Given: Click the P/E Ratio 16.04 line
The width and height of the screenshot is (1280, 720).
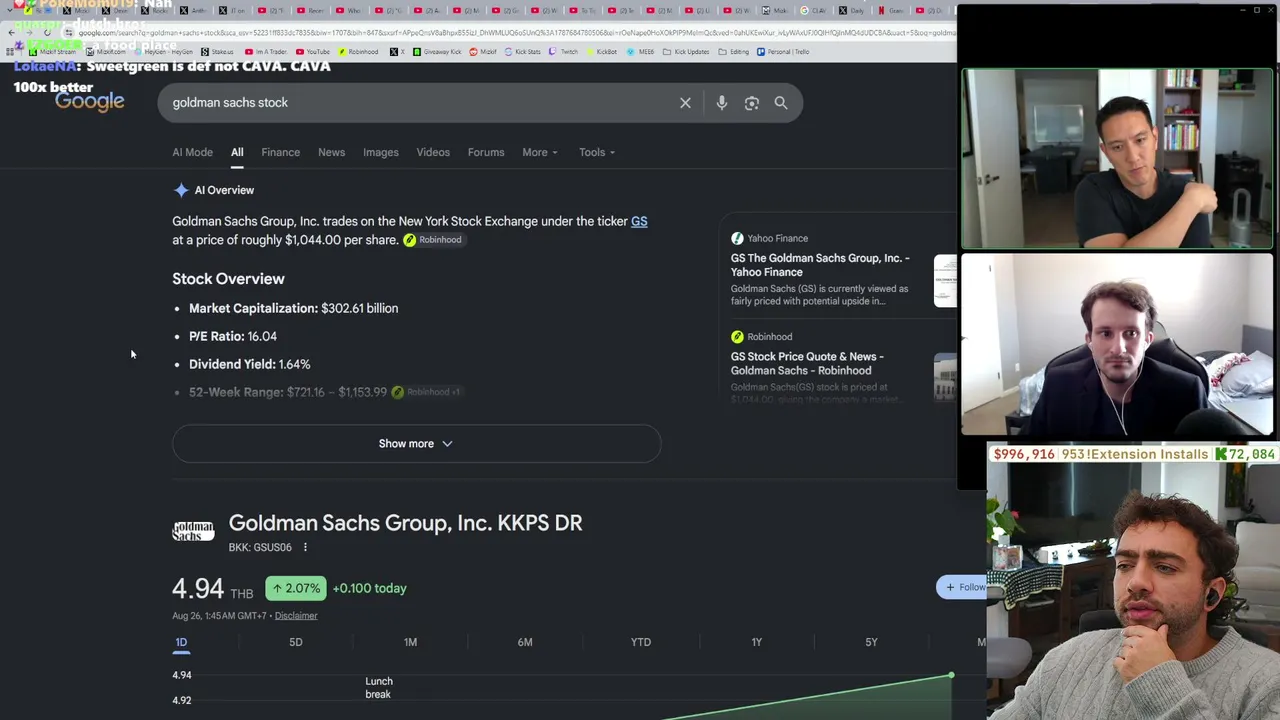Looking at the screenshot, I should point(233,336).
